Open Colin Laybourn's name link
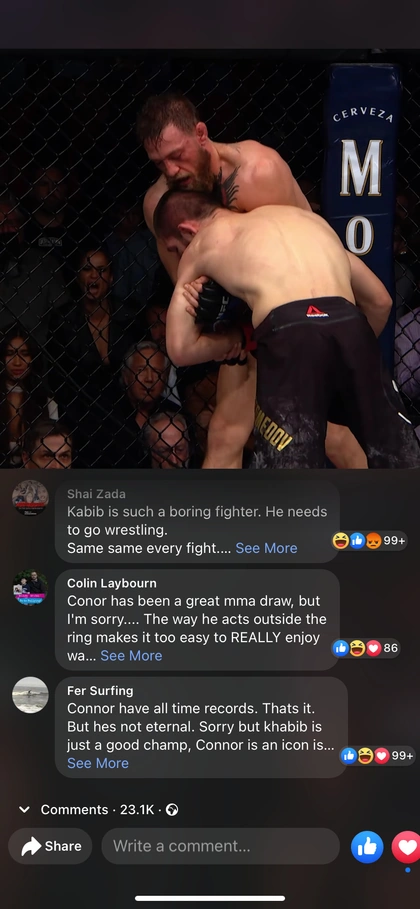This screenshot has height=909, width=420. [x=112, y=583]
